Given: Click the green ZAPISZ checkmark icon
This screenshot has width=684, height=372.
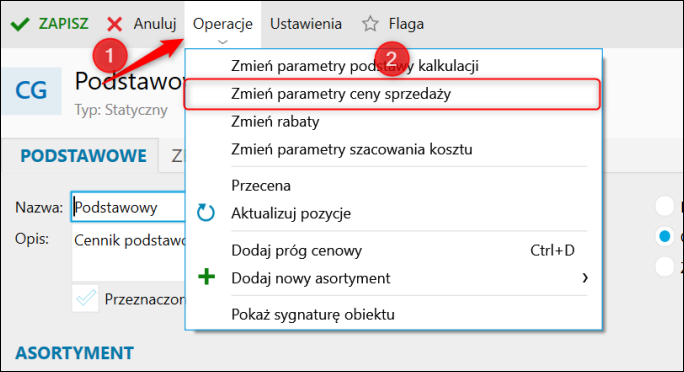Looking at the screenshot, I should point(20,24).
